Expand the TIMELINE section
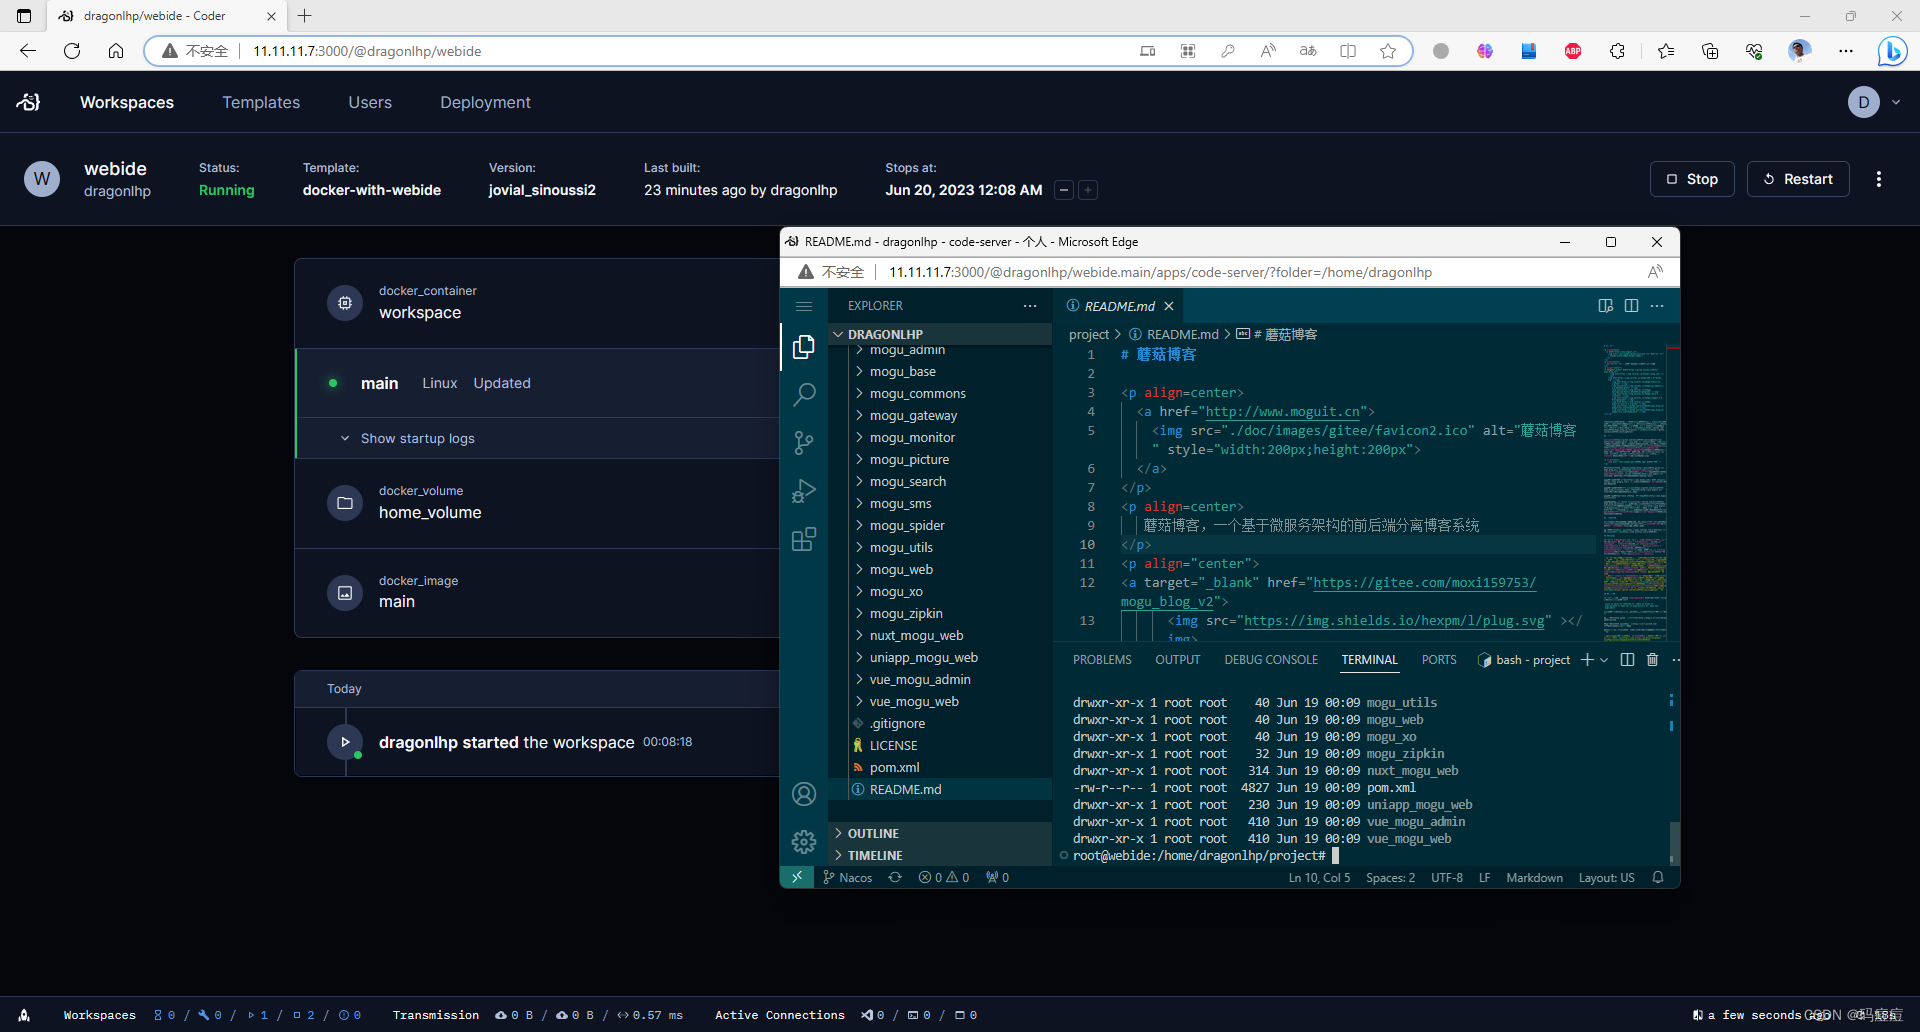The image size is (1920, 1032). click(x=940, y=856)
